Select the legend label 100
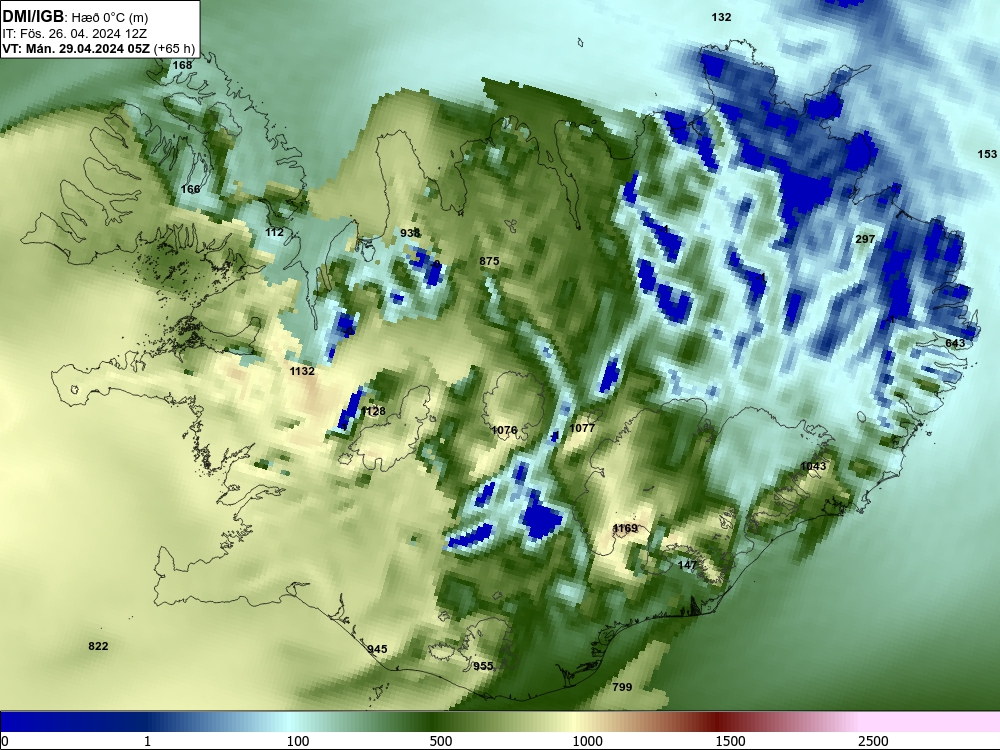The width and height of the screenshot is (1000, 750). 298,742
